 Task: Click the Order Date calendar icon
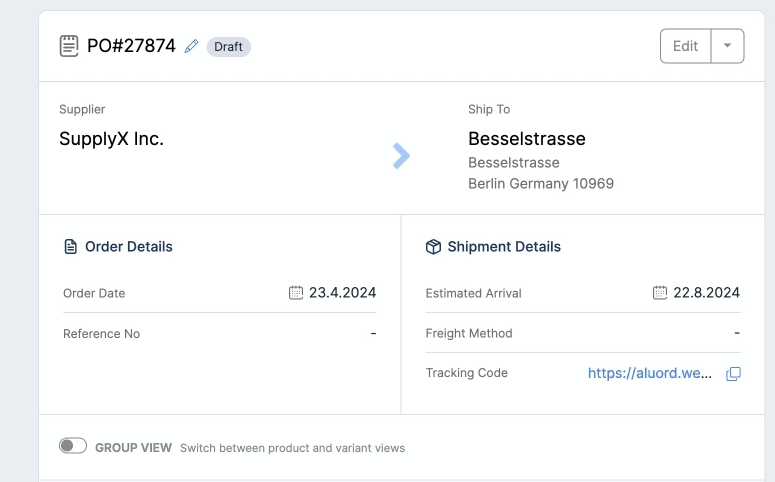(296, 293)
